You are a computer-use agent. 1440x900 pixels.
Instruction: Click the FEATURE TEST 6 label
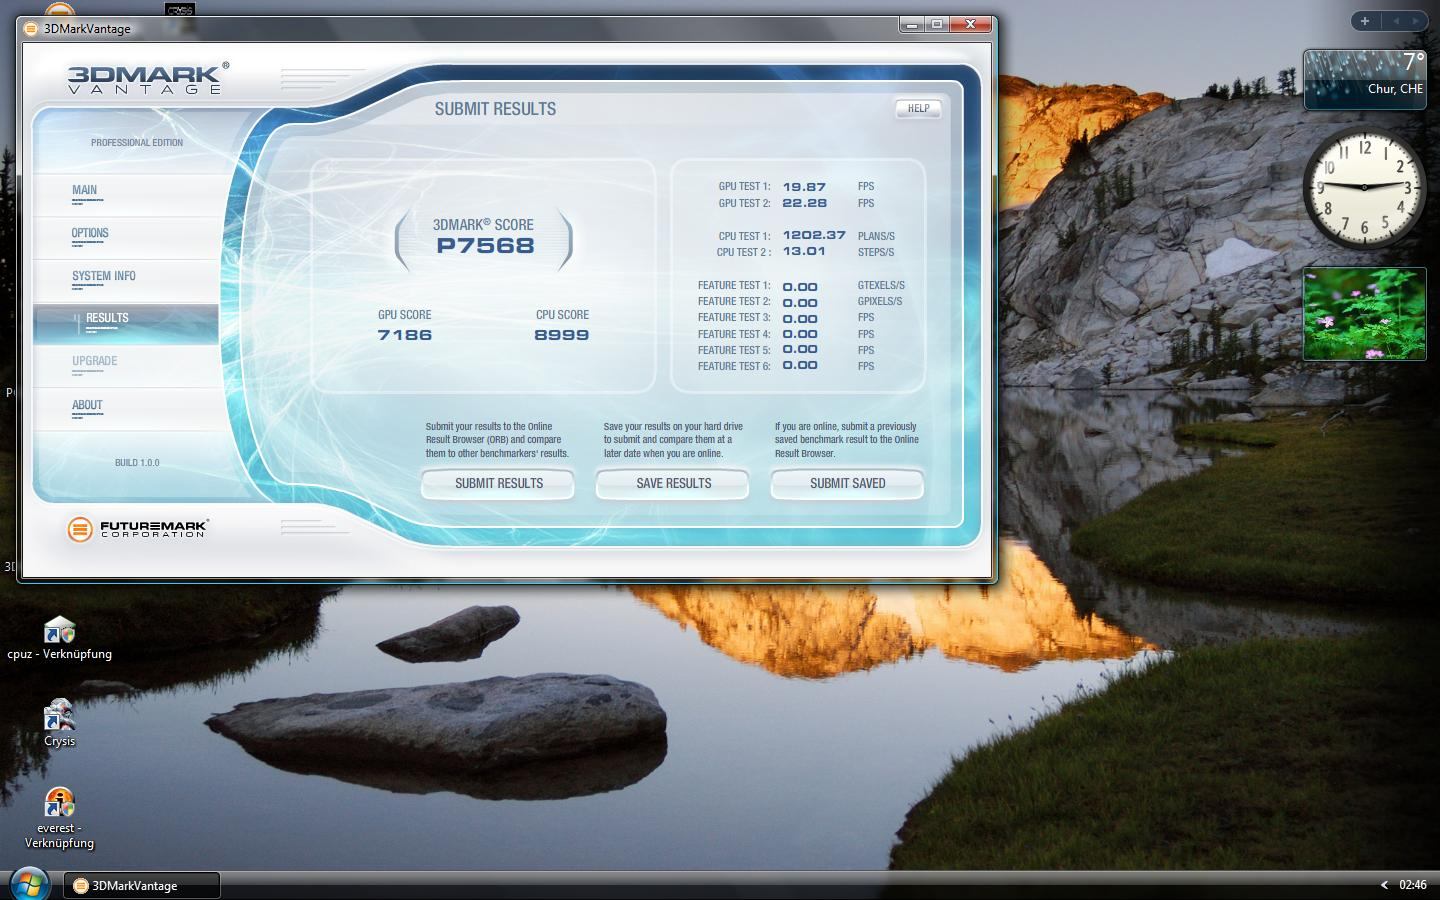tap(734, 367)
